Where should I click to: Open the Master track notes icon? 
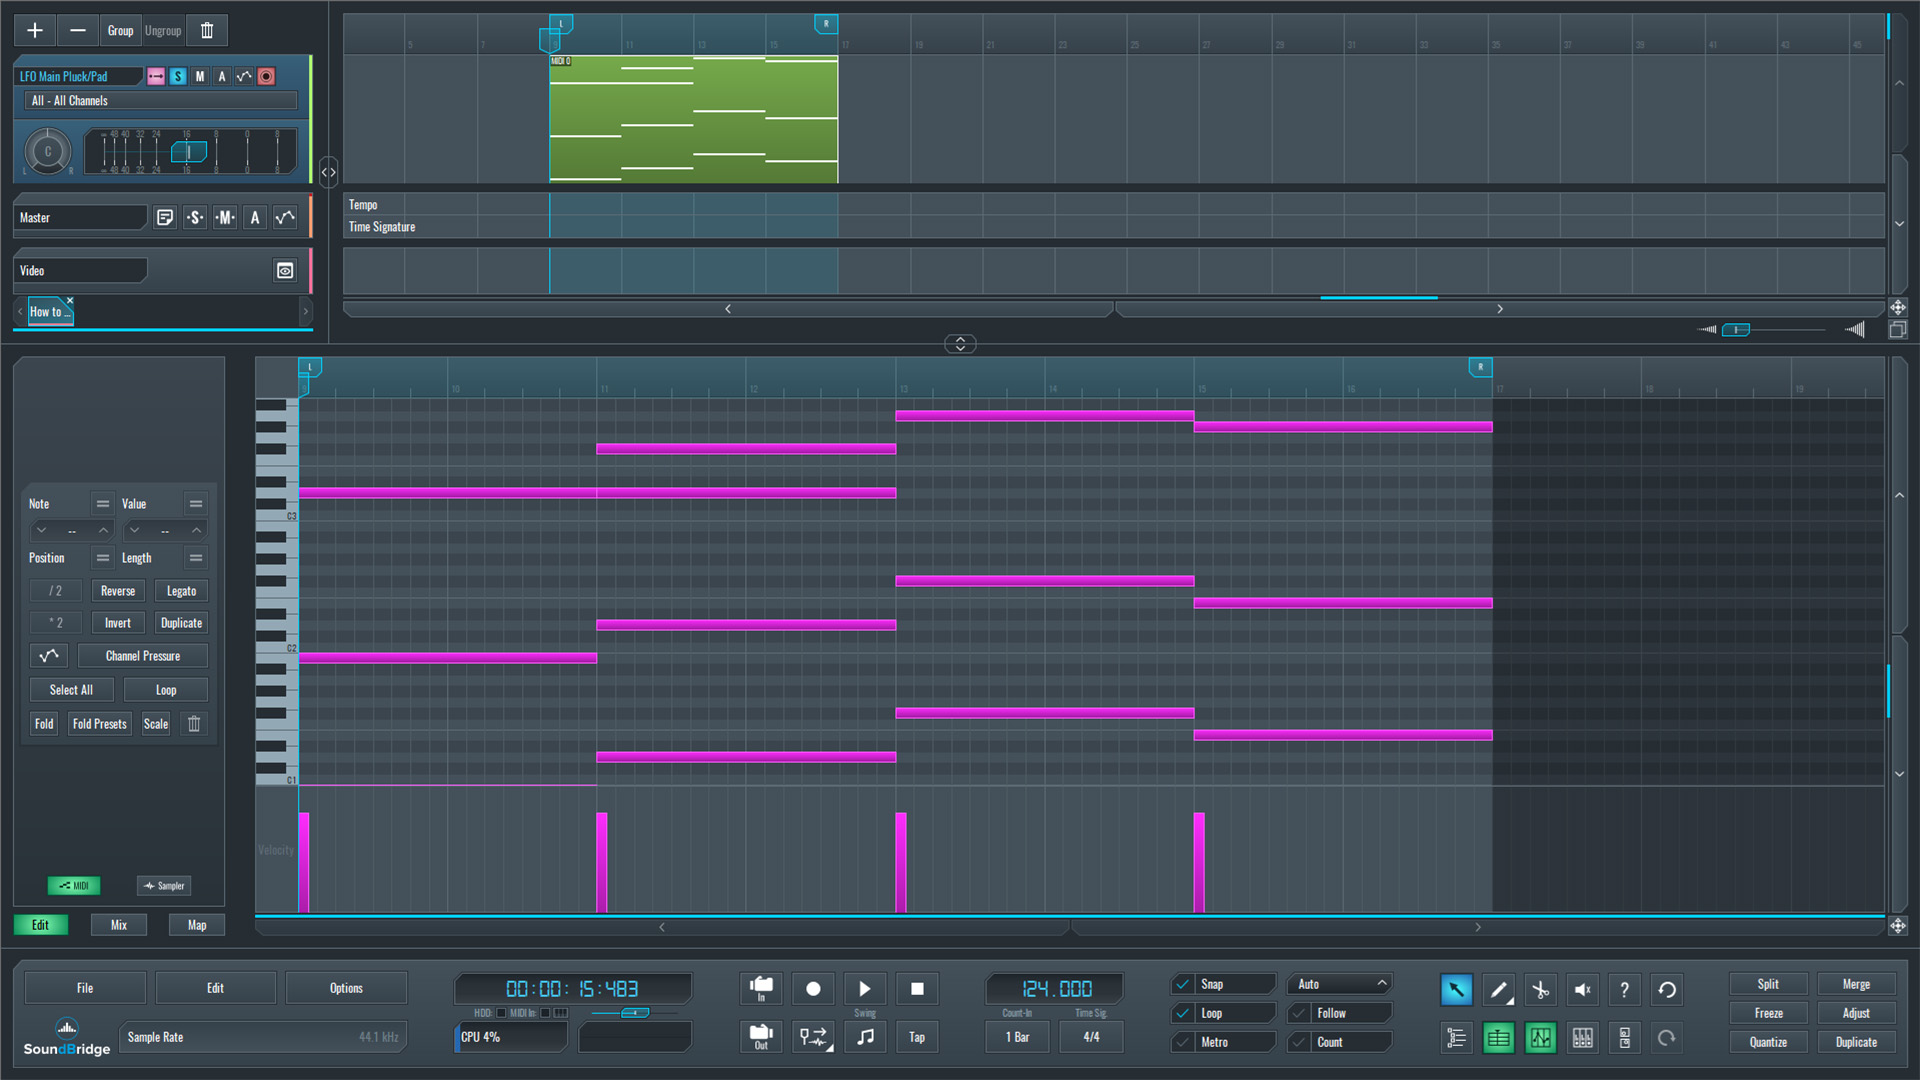coord(165,217)
